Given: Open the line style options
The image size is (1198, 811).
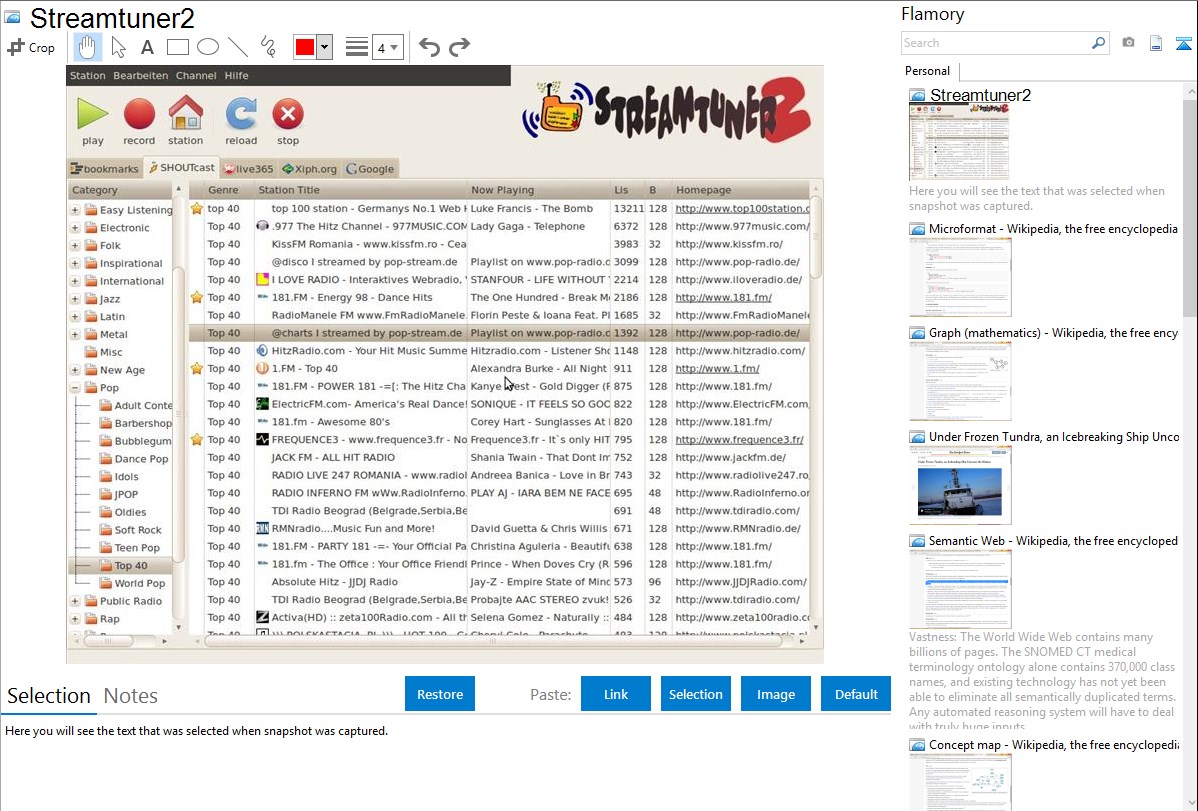Looking at the screenshot, I should click(x=357, y=47).
